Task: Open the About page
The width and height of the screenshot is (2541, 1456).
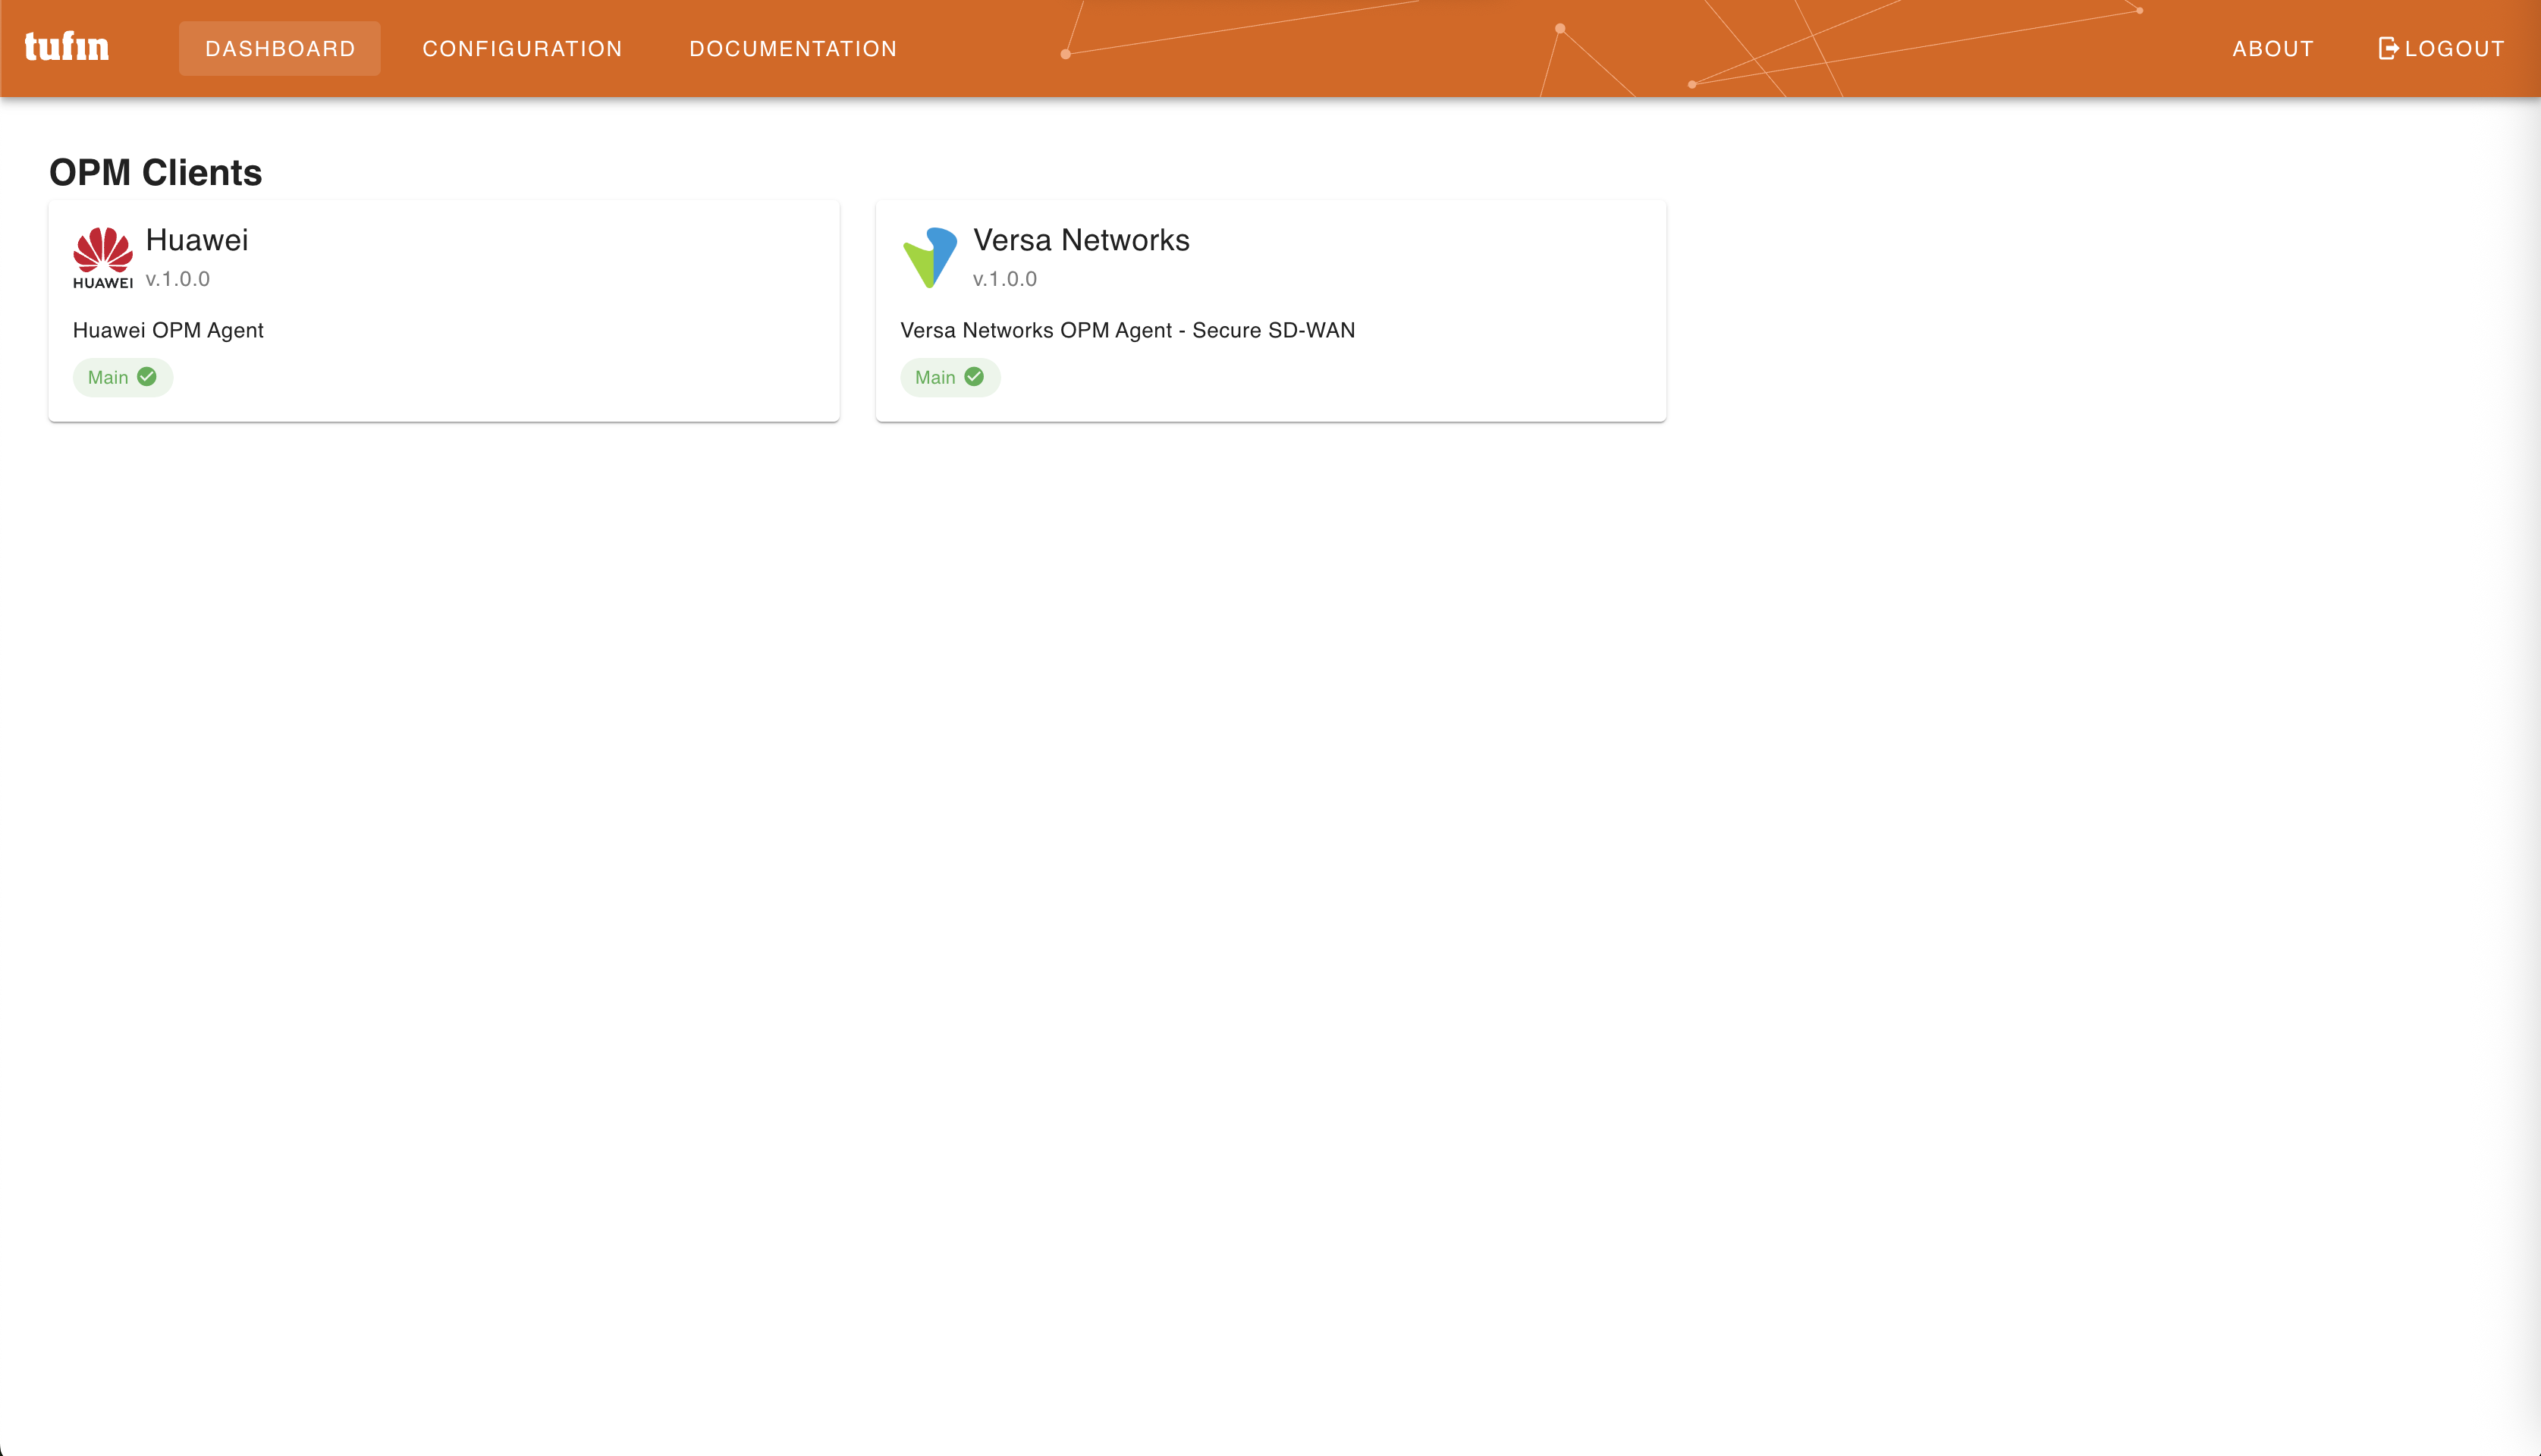Action: [2273, 48]
